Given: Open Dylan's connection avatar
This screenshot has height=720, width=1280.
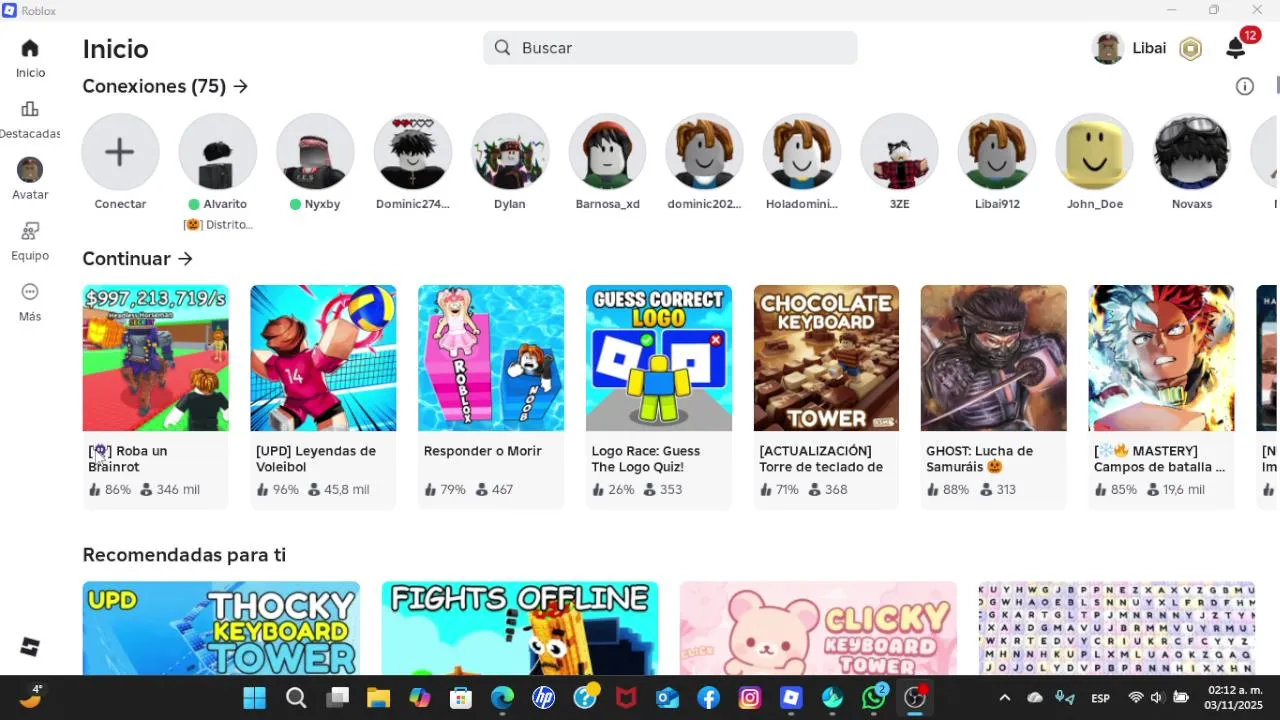Looking at the screenshot, I should coord(510,152).
